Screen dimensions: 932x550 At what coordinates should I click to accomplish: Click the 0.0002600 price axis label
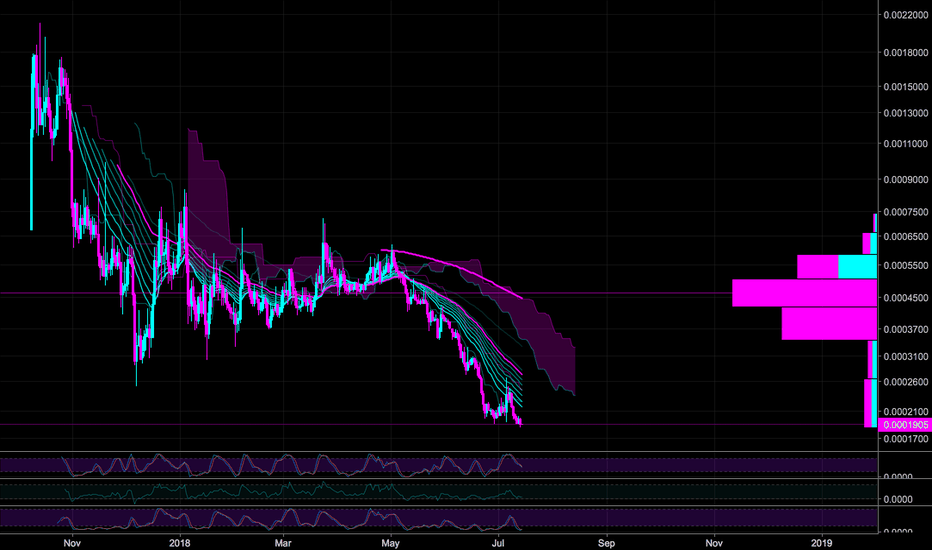pyautogui.click(x=906, y=382)
